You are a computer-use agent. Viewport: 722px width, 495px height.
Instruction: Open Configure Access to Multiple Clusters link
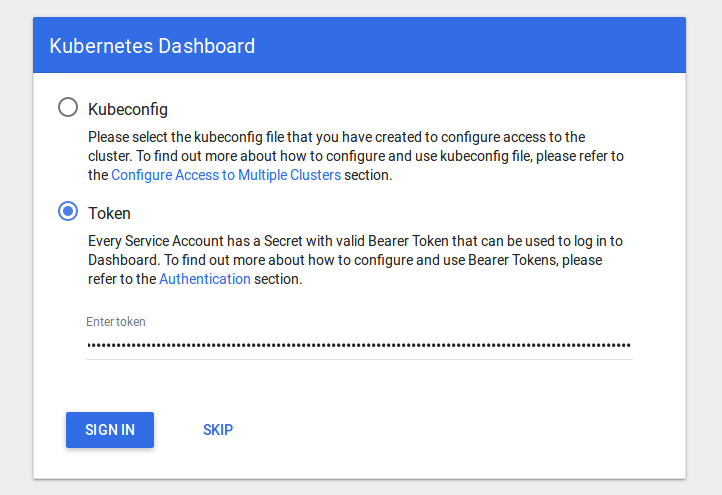[x=226, y=175]
